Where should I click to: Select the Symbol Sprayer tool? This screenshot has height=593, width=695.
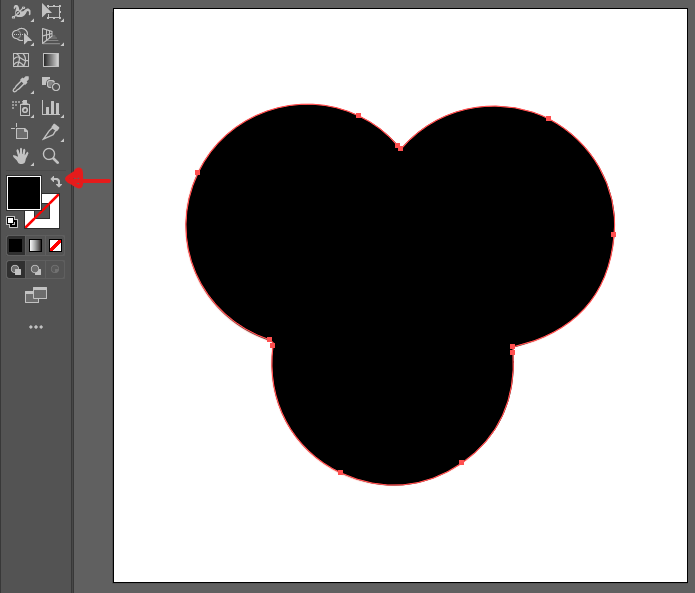21,108
